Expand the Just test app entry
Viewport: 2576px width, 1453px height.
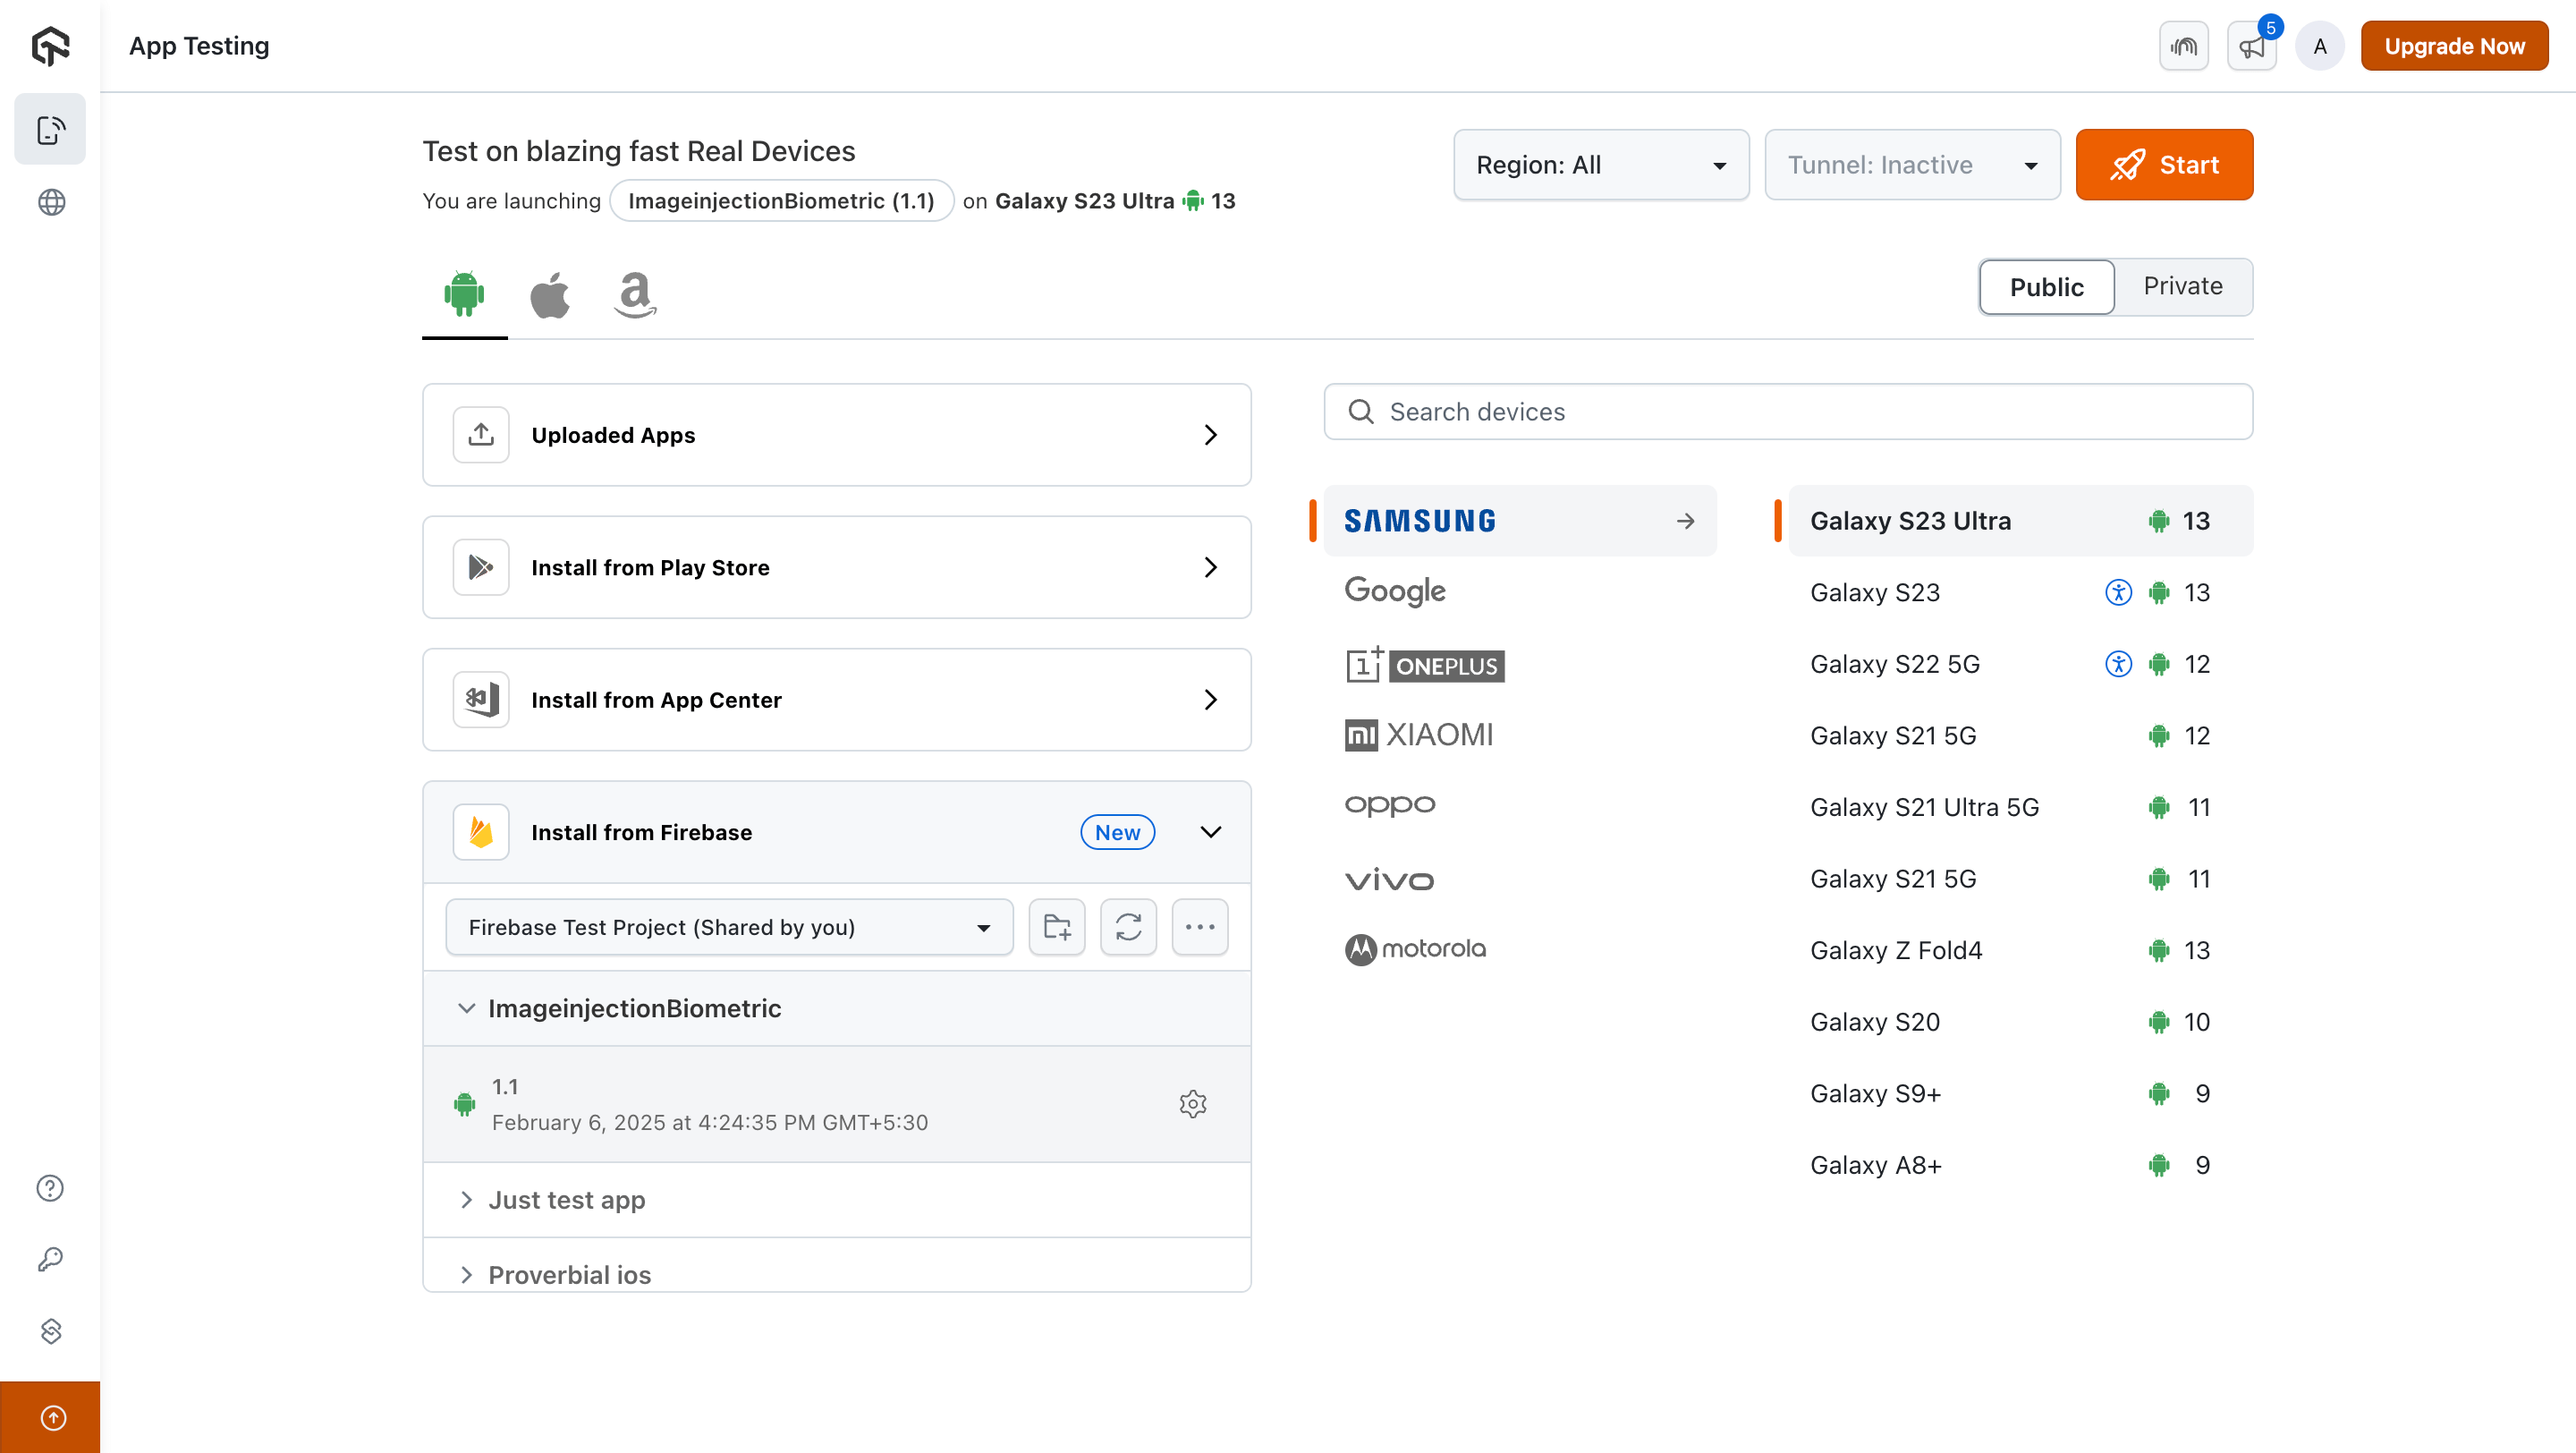566,1199
